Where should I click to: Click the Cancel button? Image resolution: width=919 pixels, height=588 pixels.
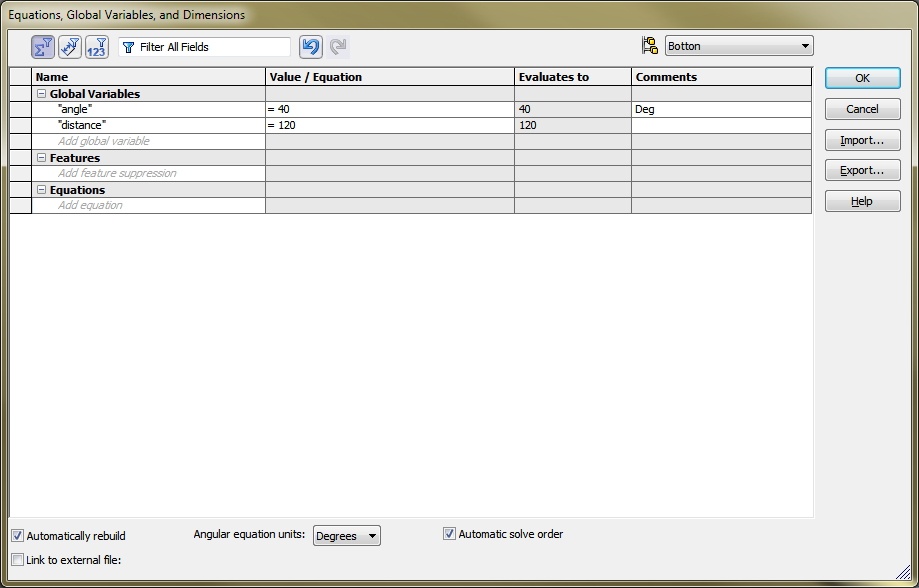[862, 109]
